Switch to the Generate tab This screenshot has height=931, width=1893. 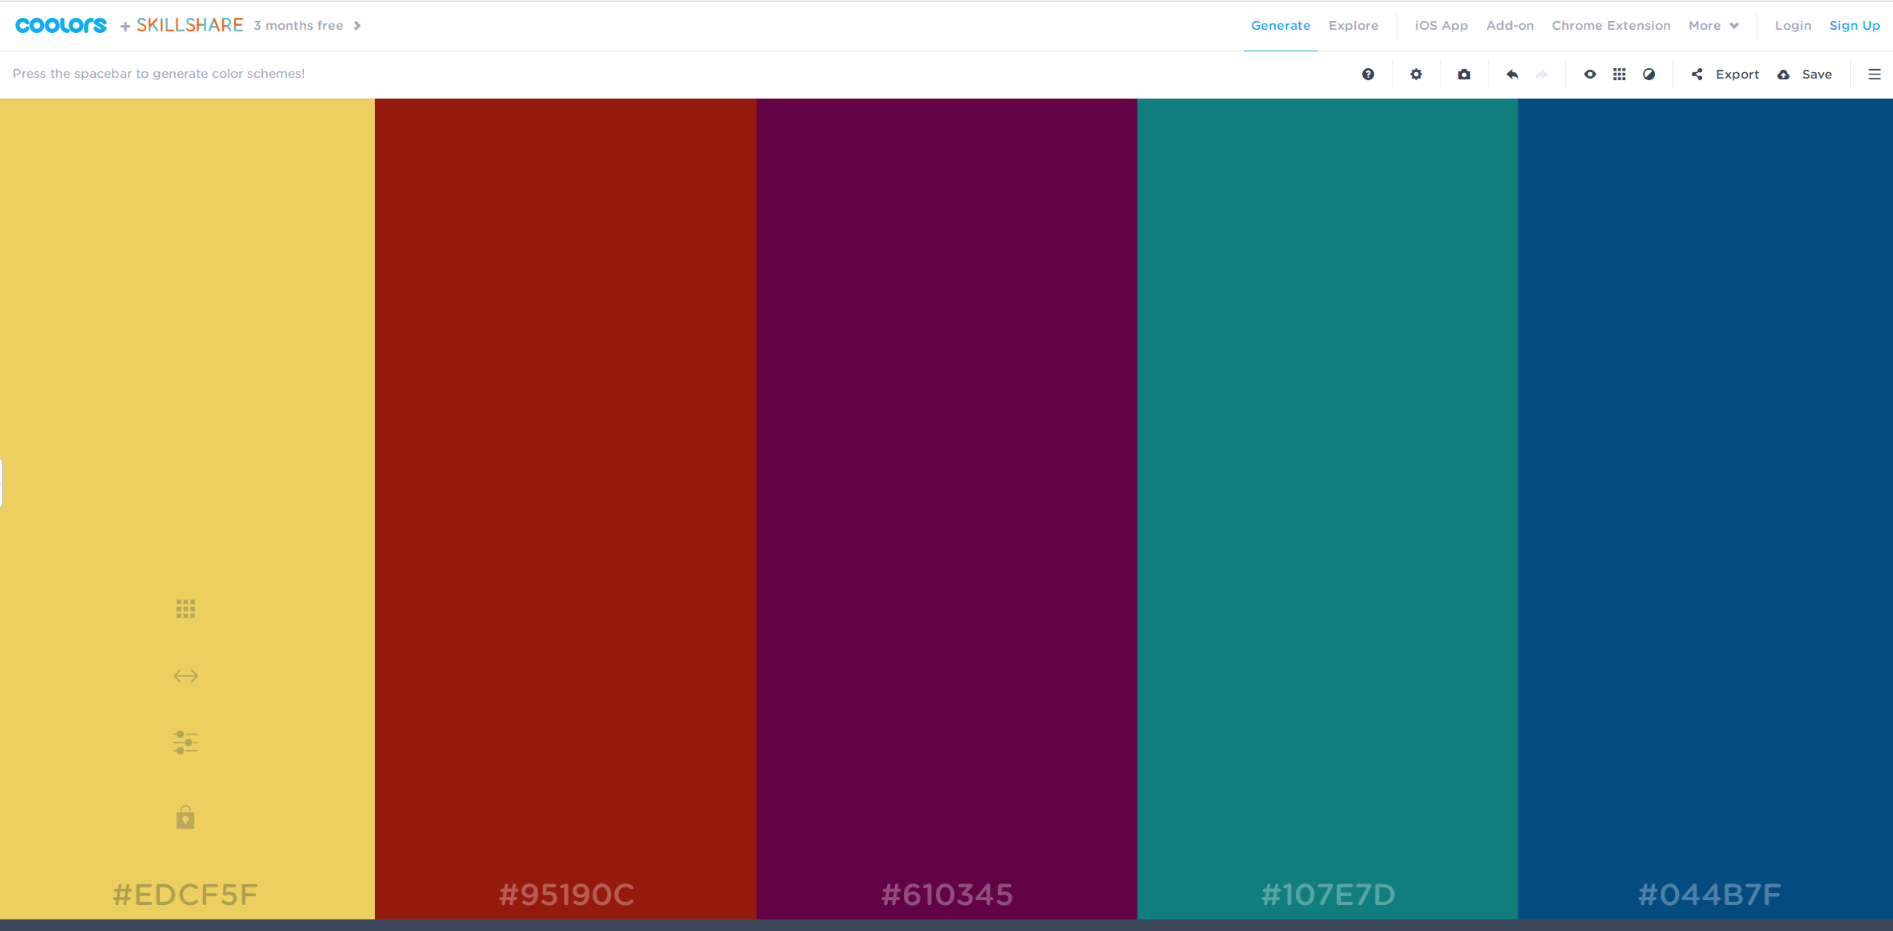[1280, 26]
